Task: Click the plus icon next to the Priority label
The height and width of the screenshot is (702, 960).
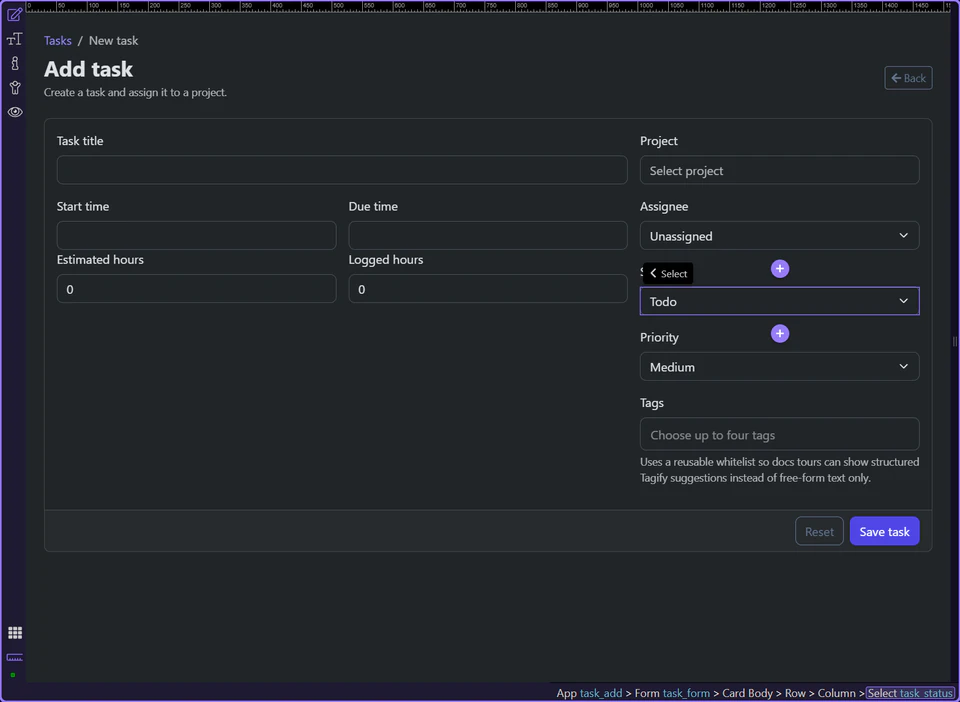Action: coord(779,333)
